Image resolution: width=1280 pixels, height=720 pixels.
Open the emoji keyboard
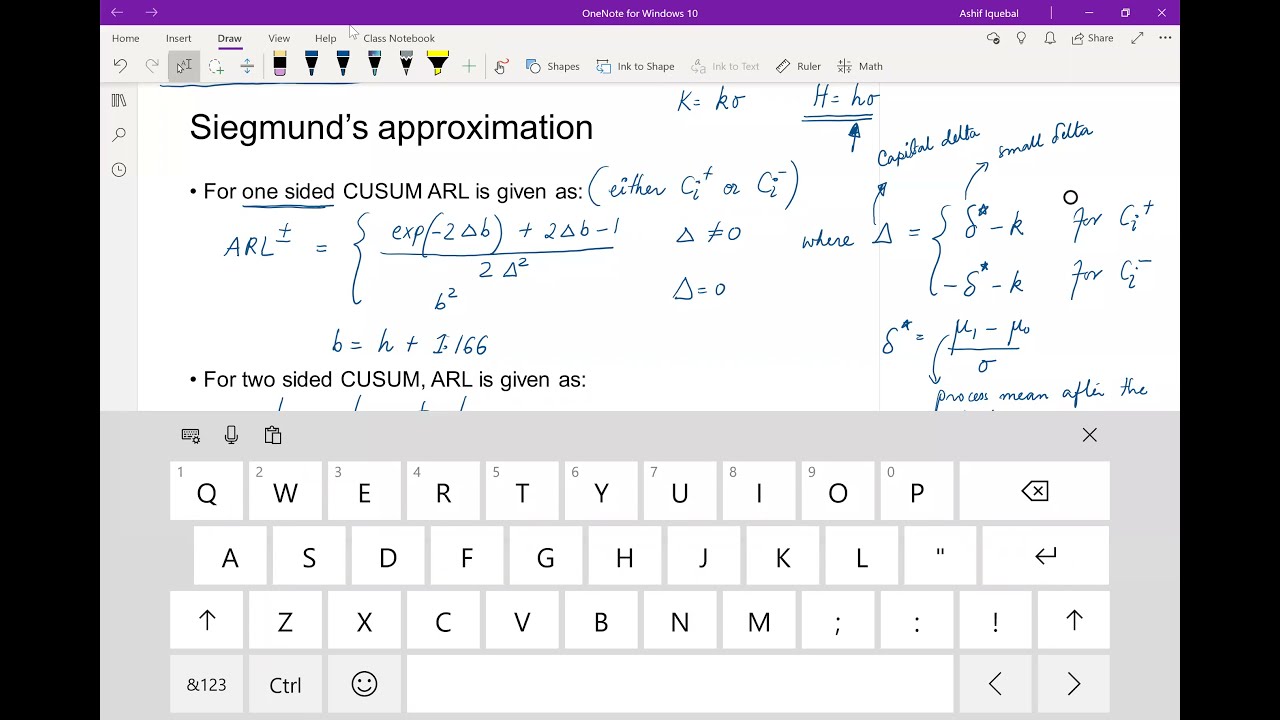364,685
